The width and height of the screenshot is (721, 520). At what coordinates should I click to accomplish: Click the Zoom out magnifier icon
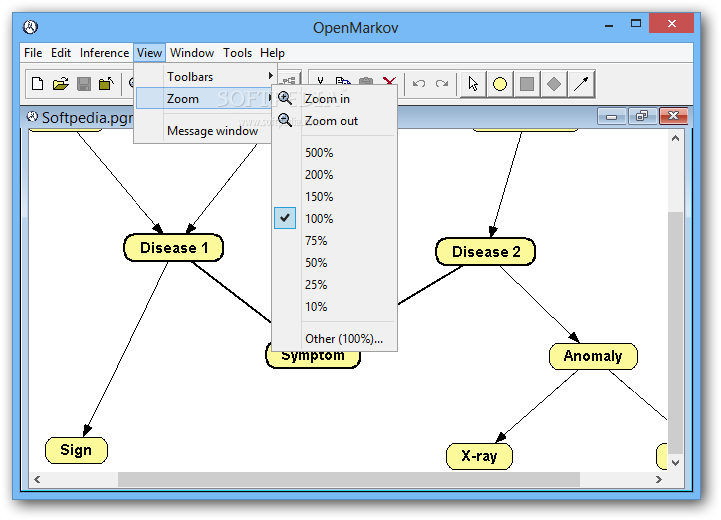(285, 120)
